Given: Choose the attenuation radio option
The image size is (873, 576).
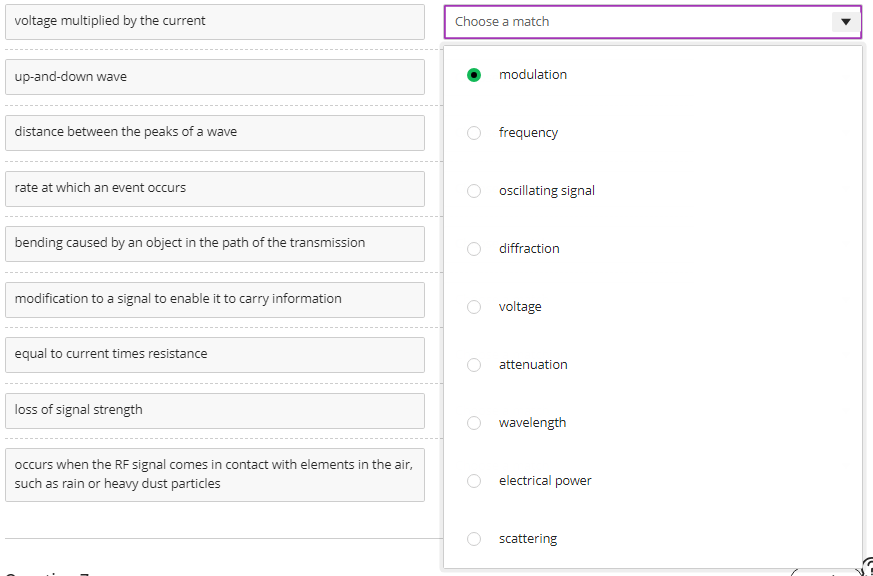Looking at the screenshot, I should coord(474,365).
